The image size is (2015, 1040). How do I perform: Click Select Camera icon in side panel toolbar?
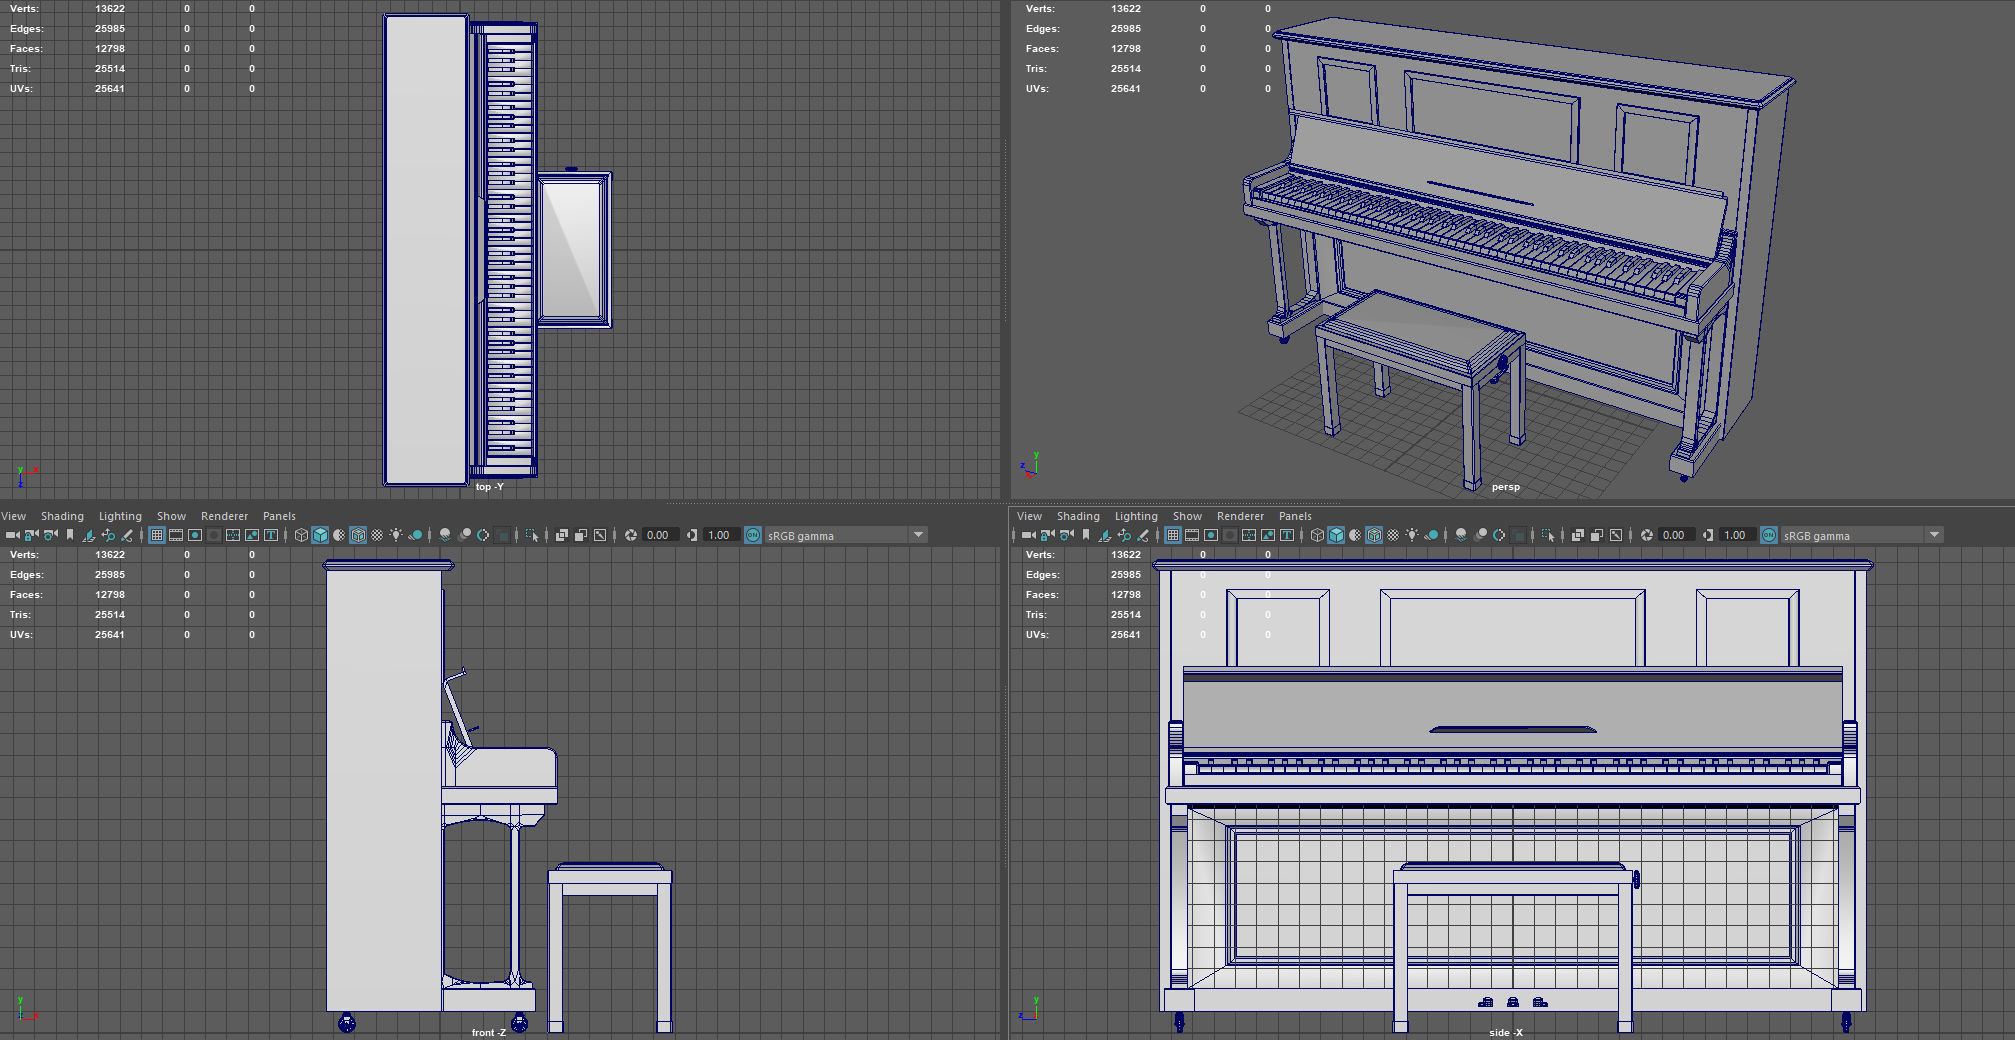point(1028,535)
